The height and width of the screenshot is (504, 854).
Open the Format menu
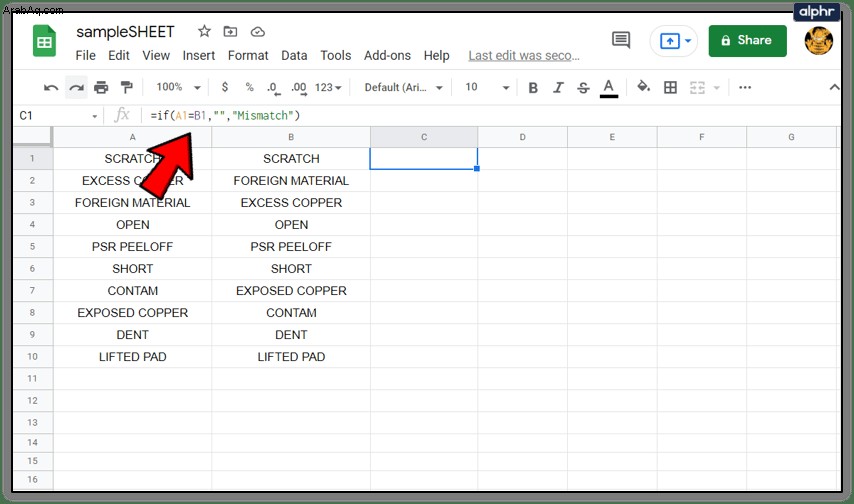coord(248,56)
